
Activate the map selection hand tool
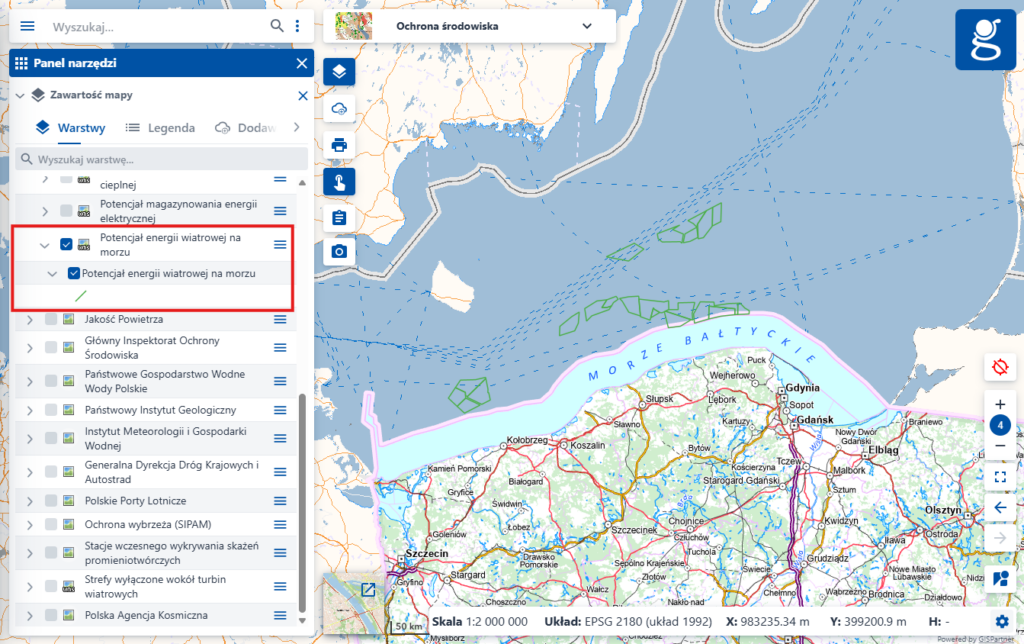[x=339, y=181]
